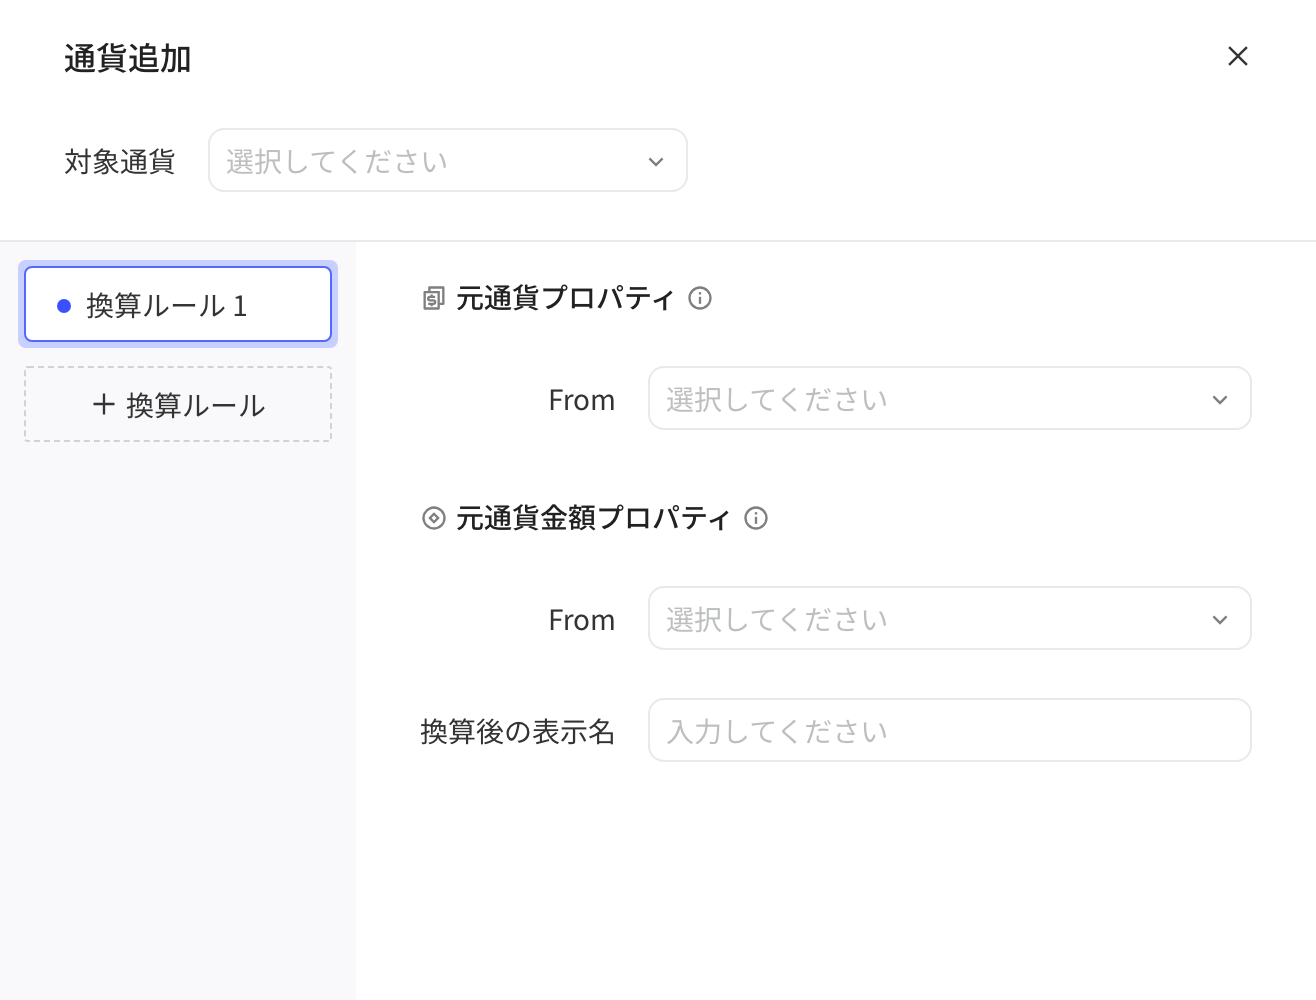Open the From dropdown under 元通貨プロパティ

[950, 398]
